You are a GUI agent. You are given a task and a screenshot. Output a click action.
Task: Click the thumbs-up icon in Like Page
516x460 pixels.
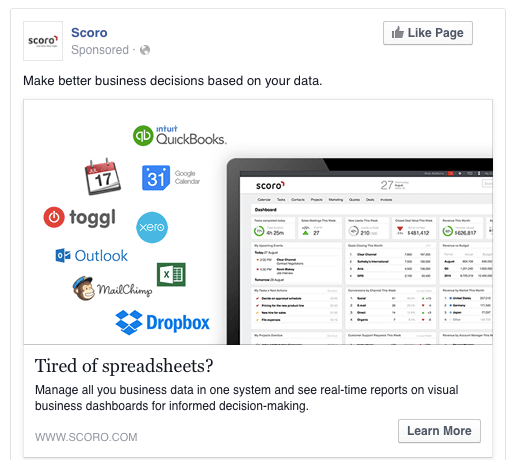(x=398, y=33)
